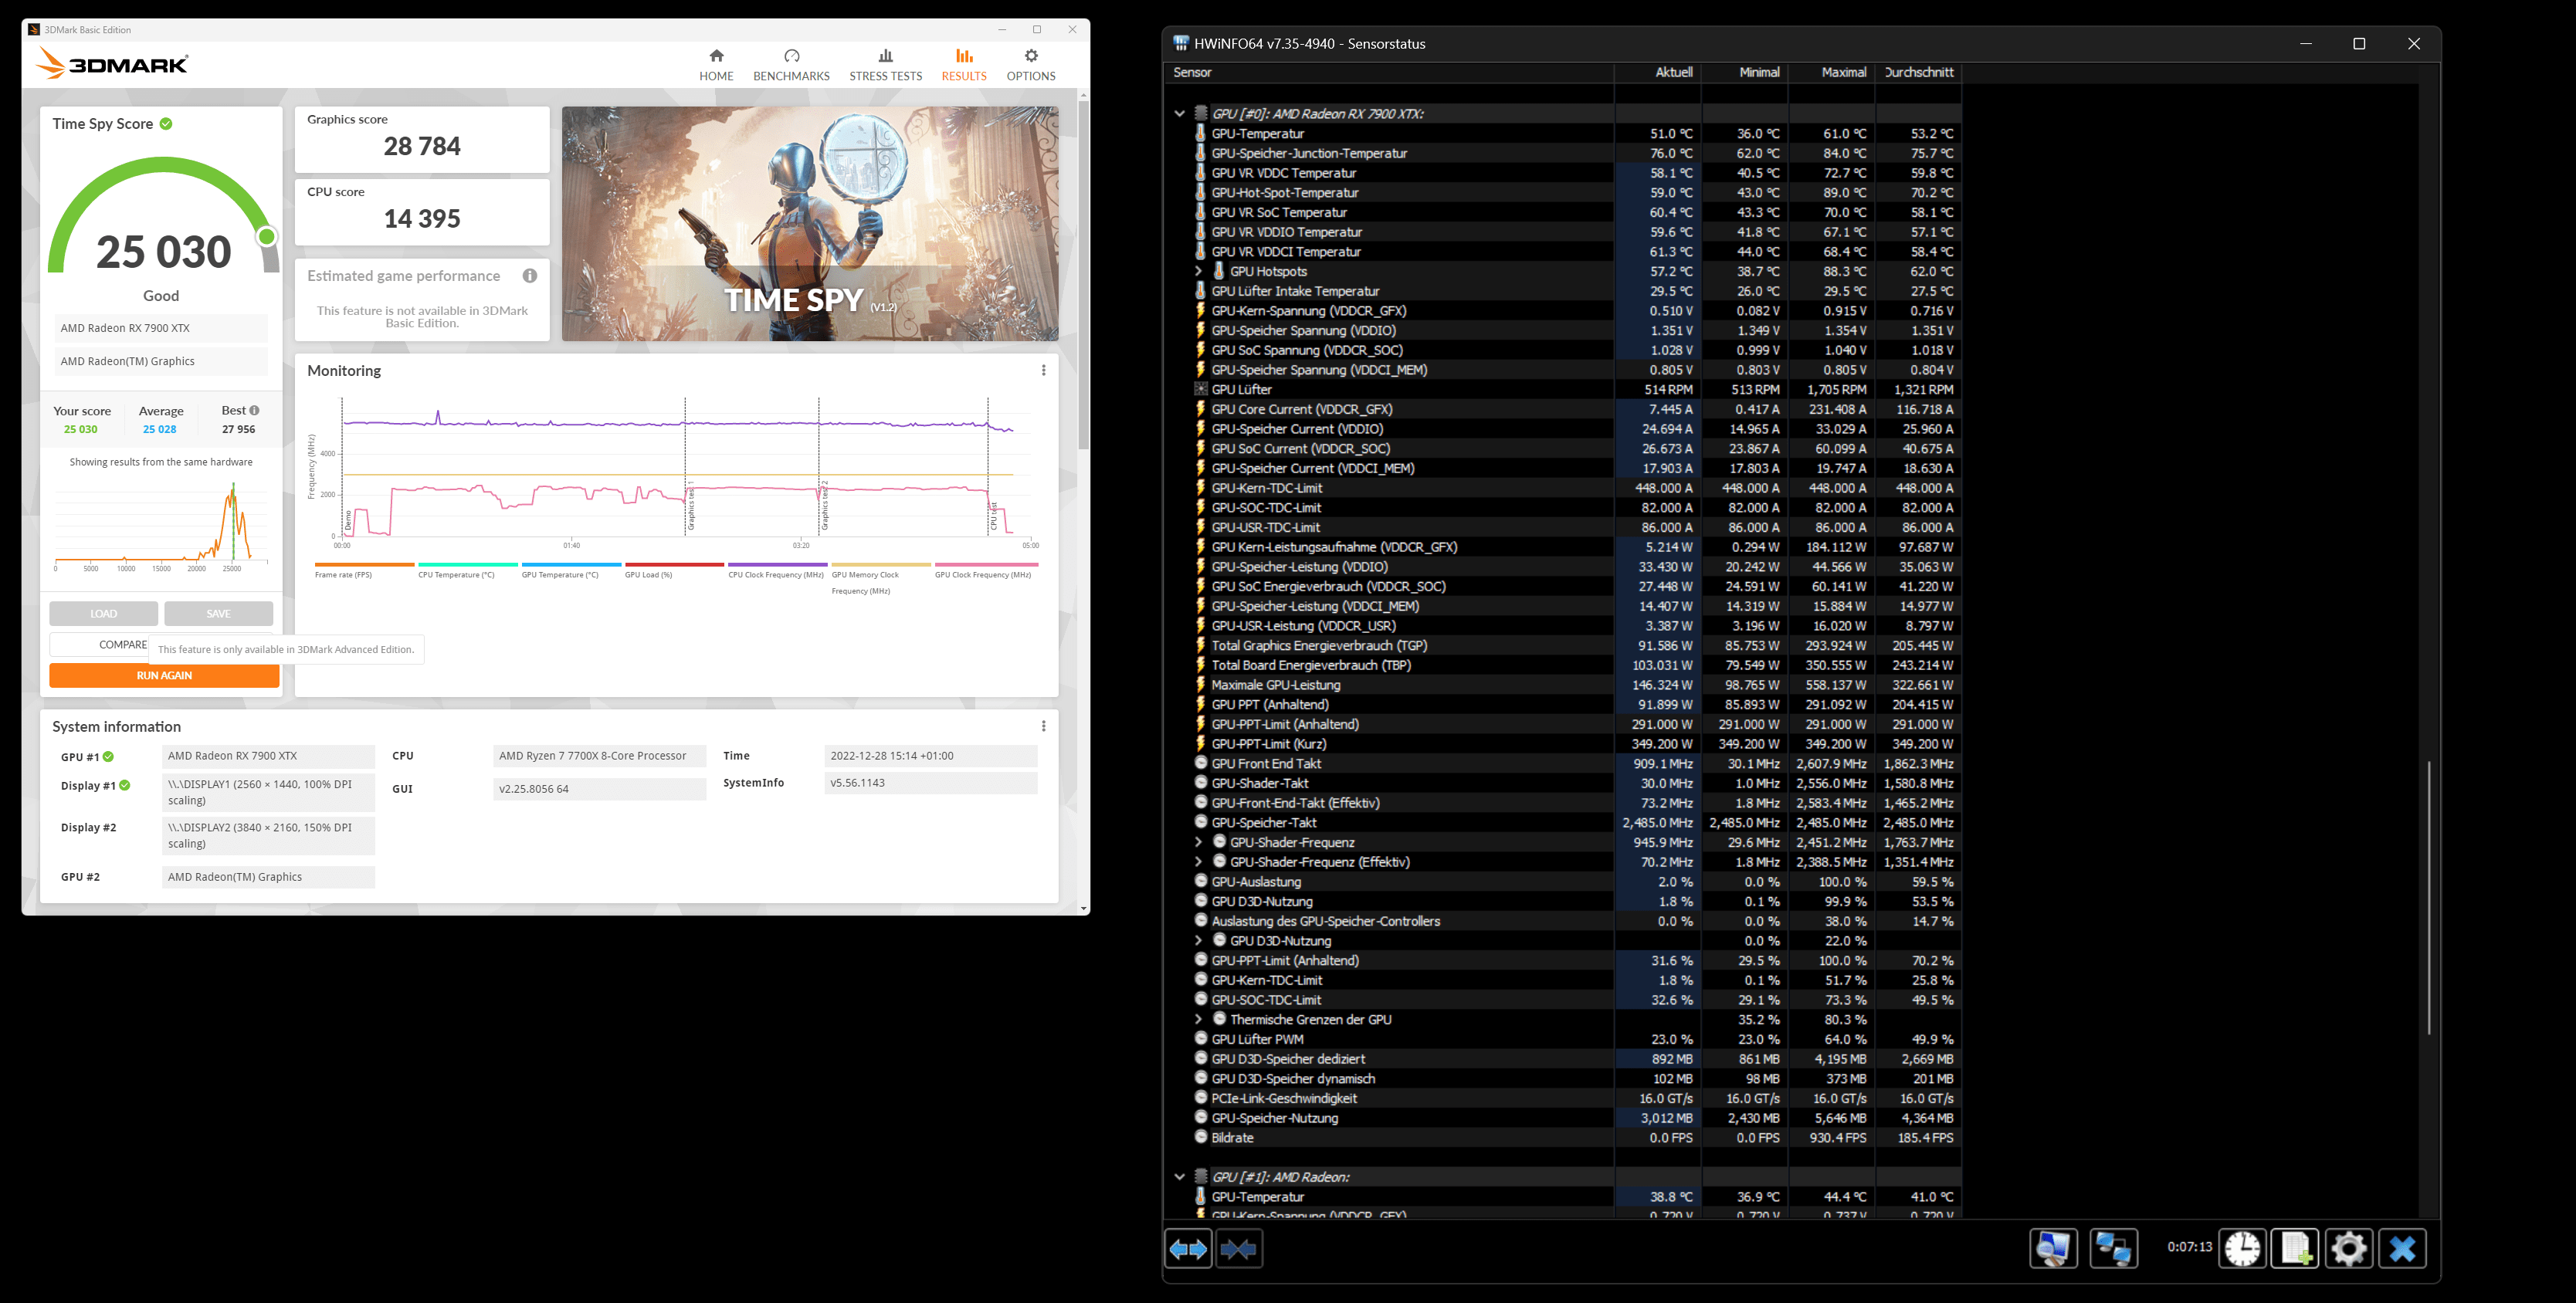2576x1303 pixels.
Task: Expand the GPU-Shader-Frequenz row
Action: tap(1198, 842)
